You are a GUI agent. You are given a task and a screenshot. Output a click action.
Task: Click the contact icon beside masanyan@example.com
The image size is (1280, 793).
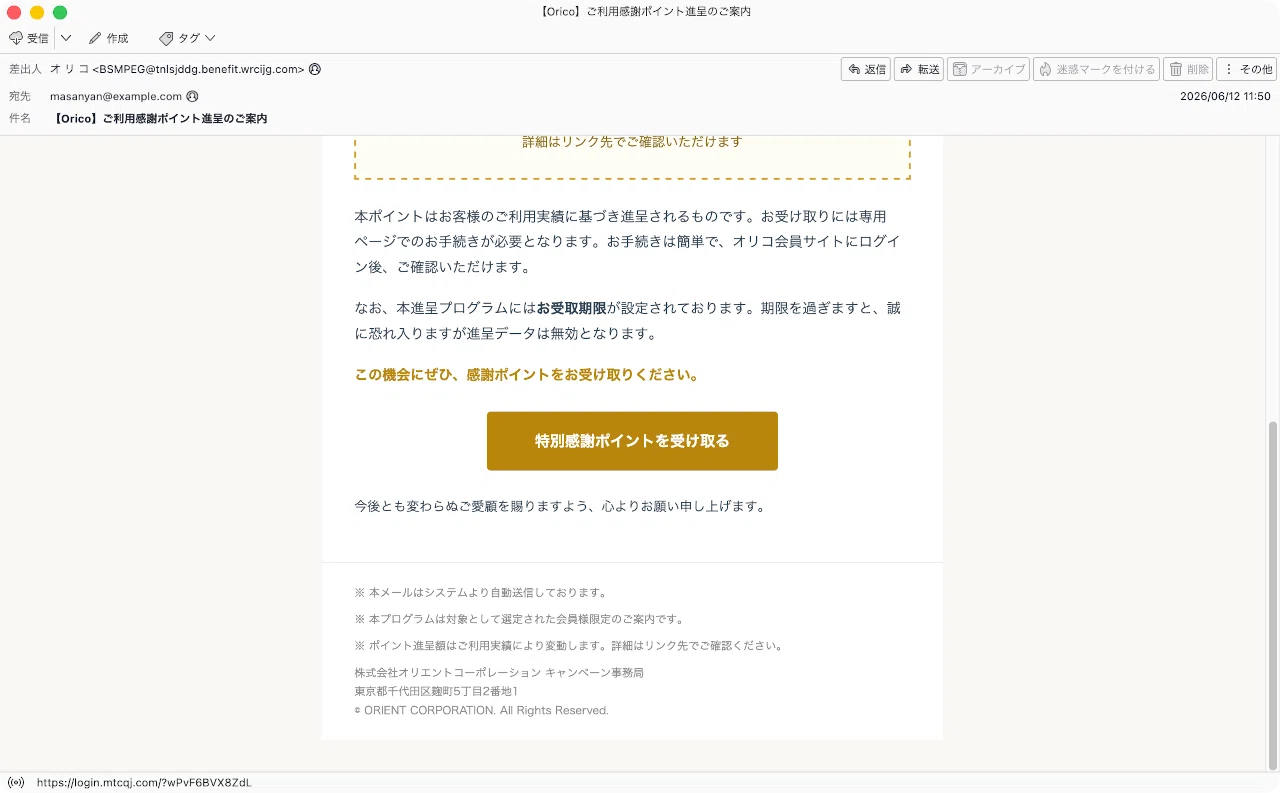tap(192, 96)
